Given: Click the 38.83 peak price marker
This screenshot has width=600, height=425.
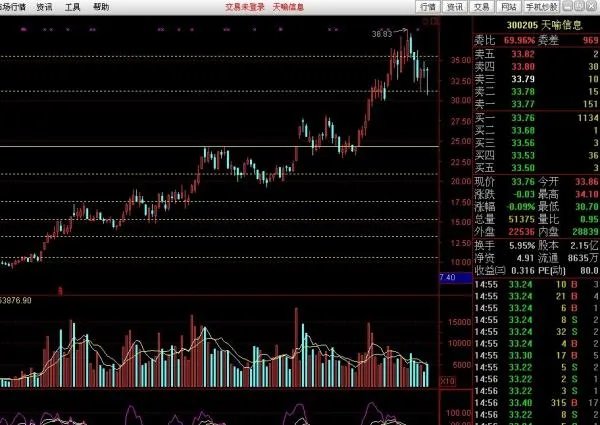Looking at the screenshot, I should coord(381,34).
